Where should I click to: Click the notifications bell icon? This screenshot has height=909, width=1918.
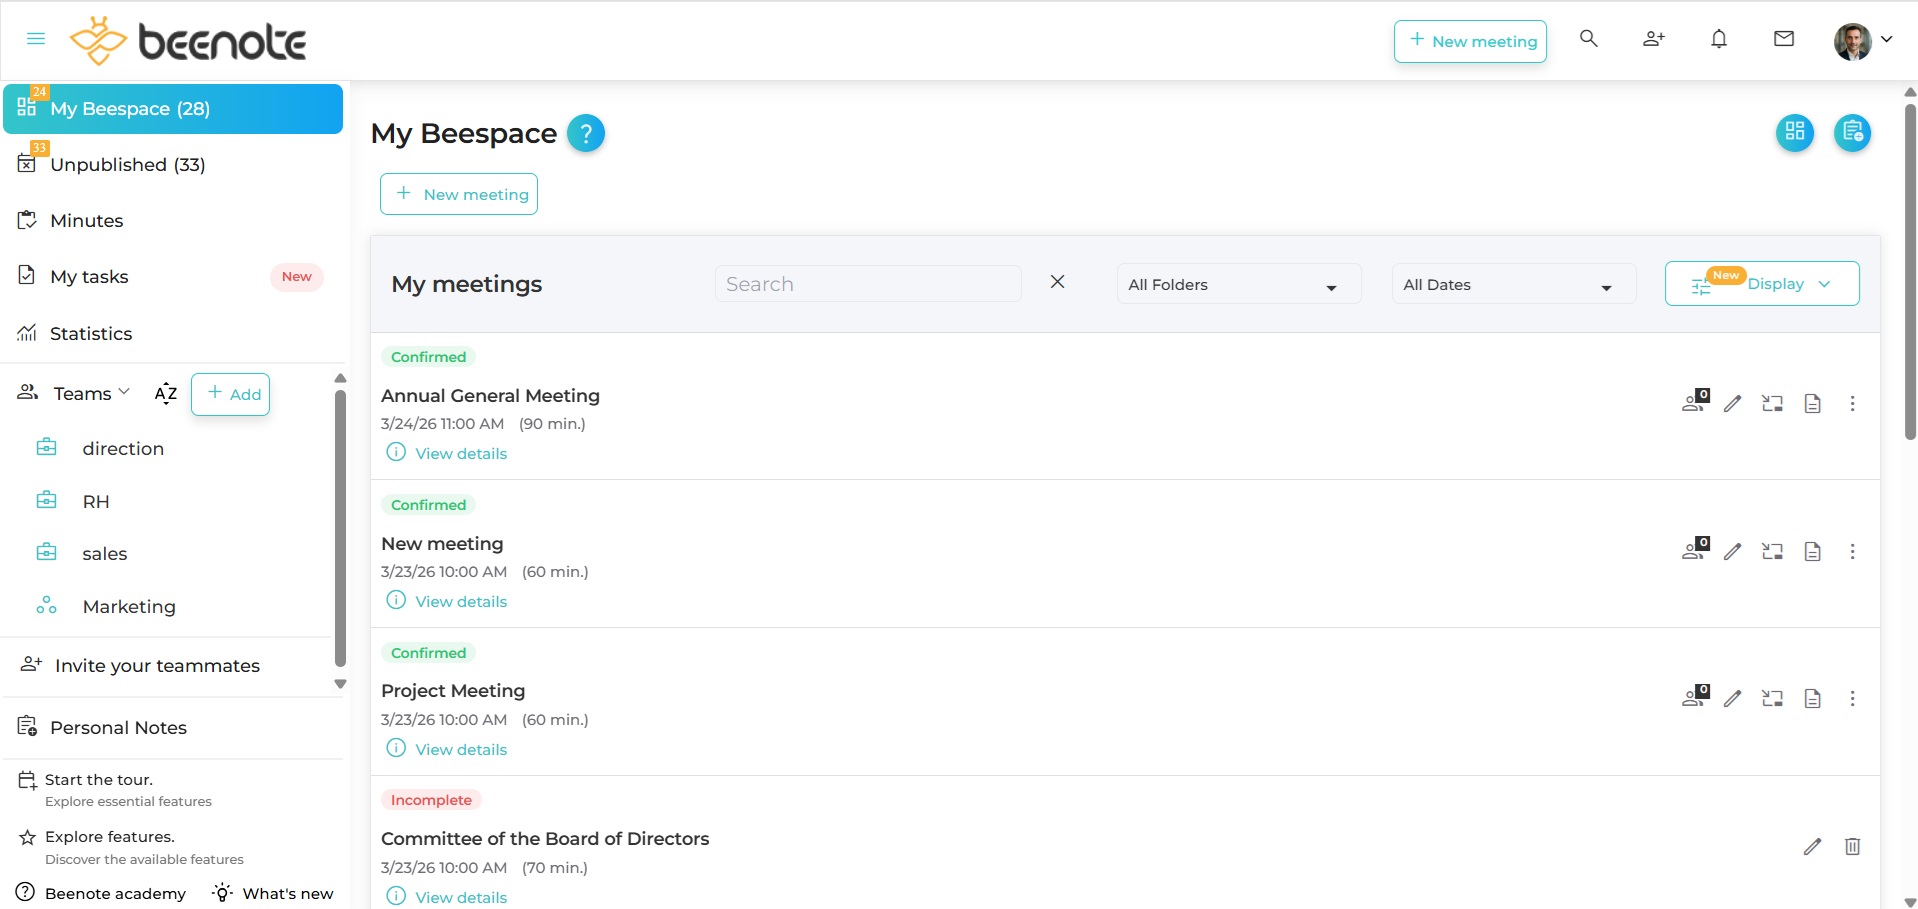click(1718, 39)
